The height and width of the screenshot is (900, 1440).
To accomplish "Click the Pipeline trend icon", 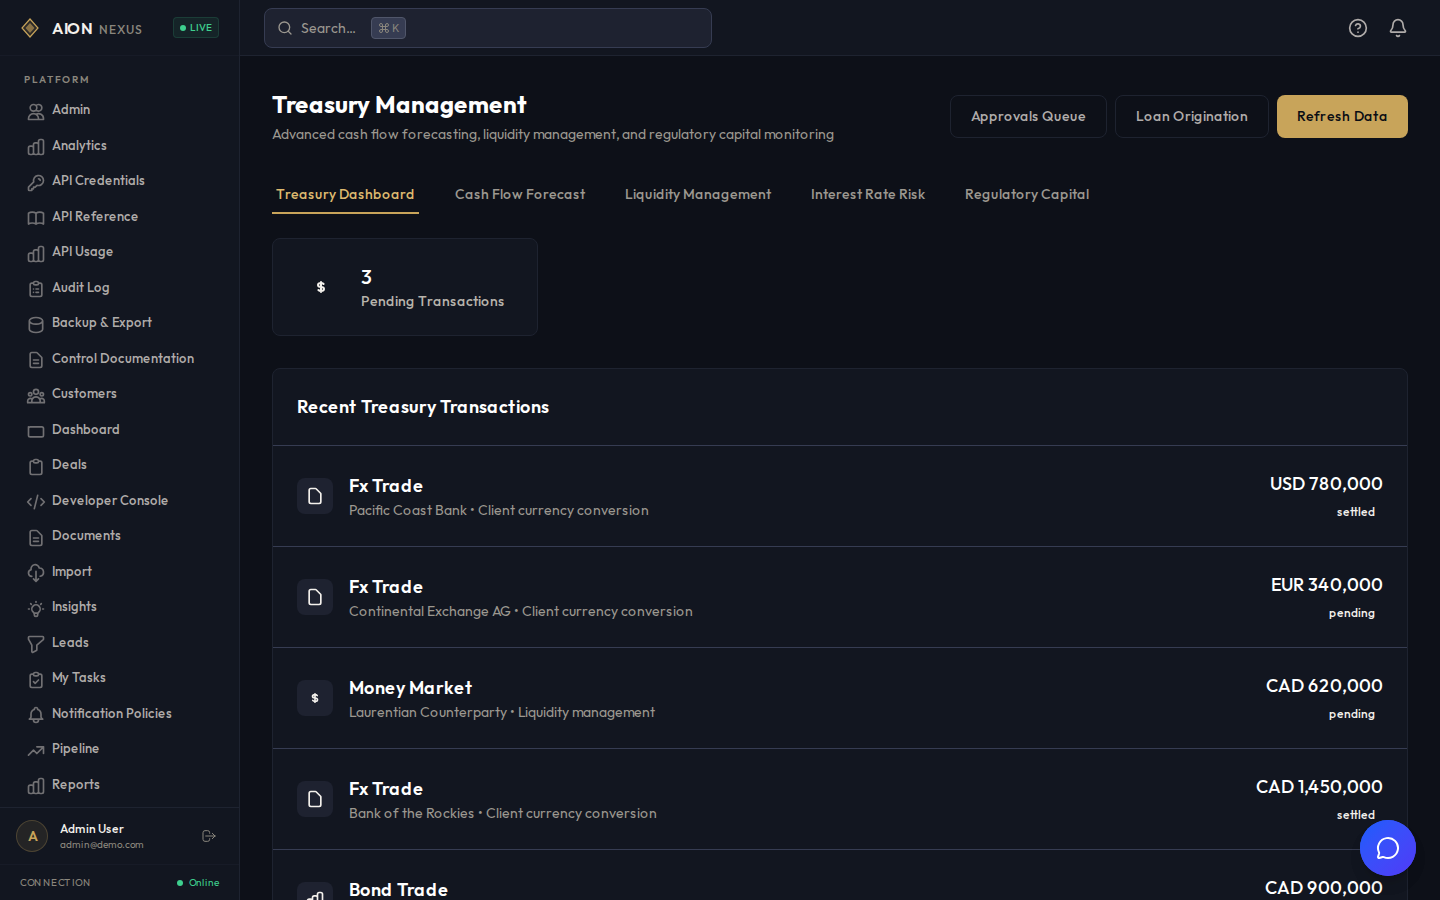I will point(36,750).
